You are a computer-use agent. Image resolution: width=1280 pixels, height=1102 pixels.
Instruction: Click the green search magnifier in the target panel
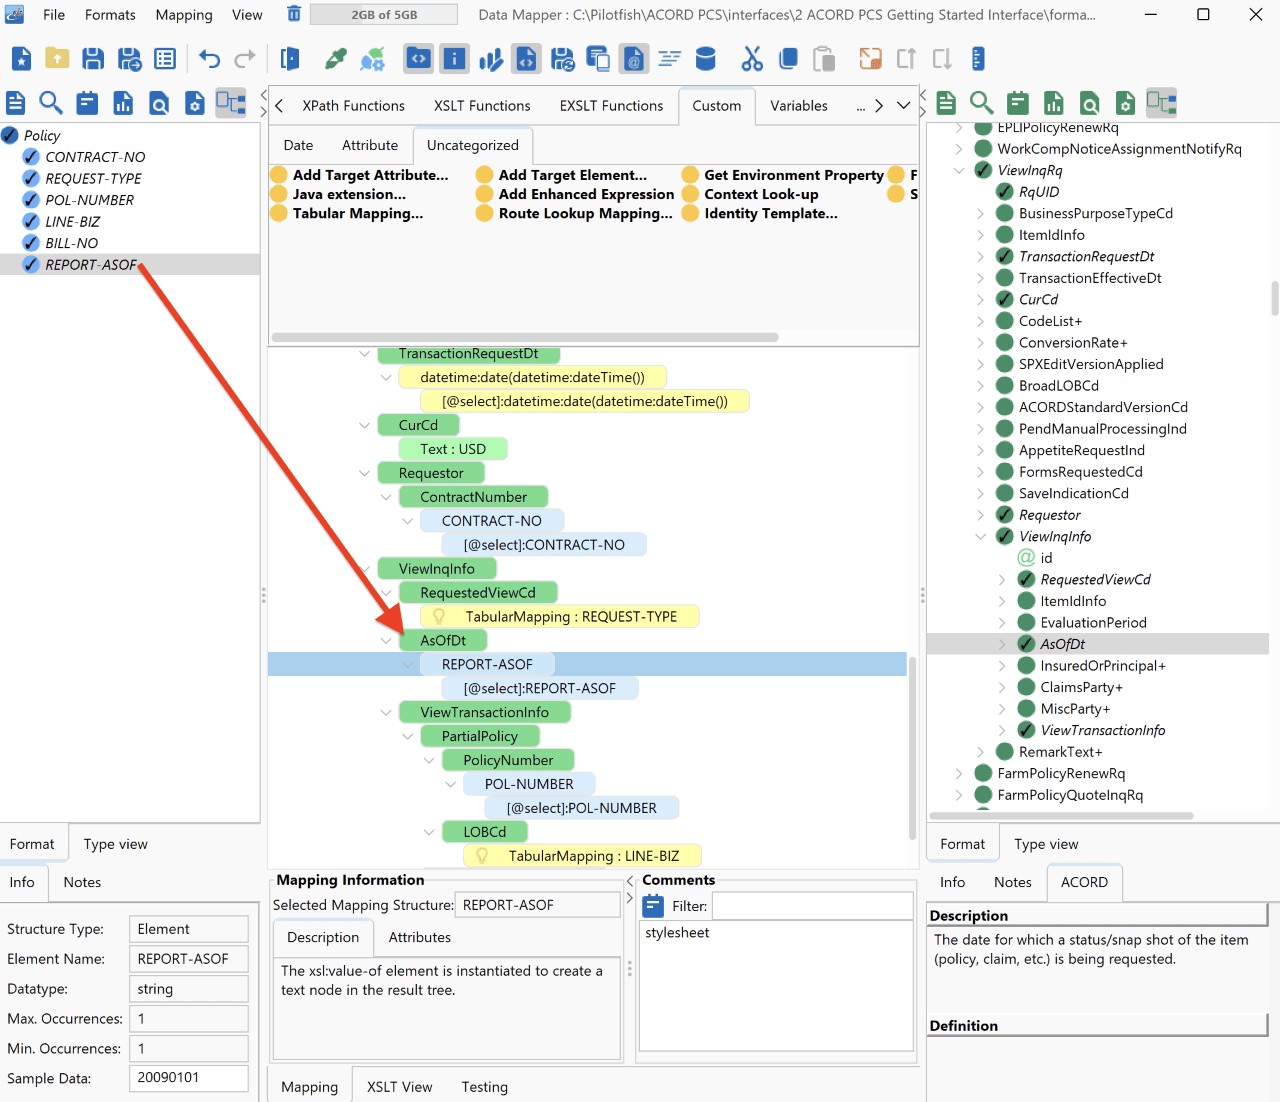click(982, 102)
